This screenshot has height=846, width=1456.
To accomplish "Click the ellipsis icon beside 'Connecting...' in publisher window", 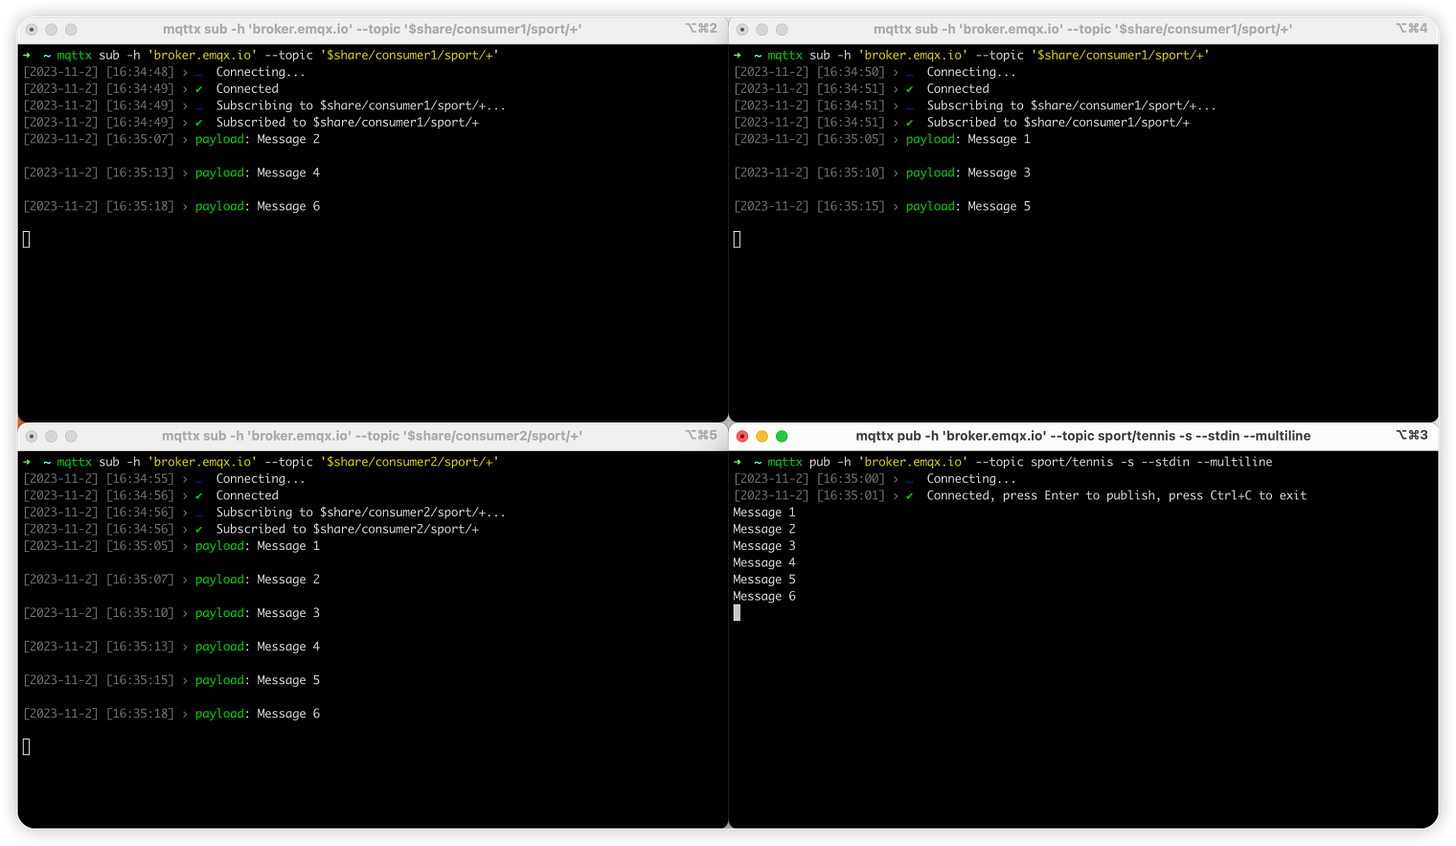I will click(x=909, y=478).
